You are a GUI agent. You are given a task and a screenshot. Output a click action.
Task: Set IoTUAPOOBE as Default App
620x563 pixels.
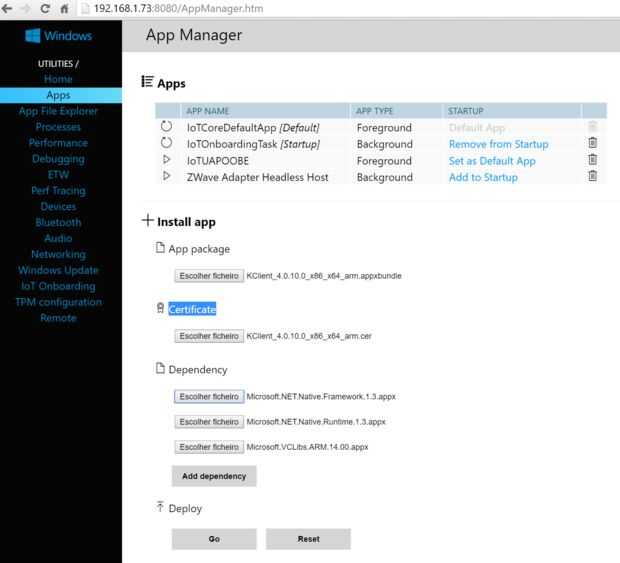pos(492,161)
